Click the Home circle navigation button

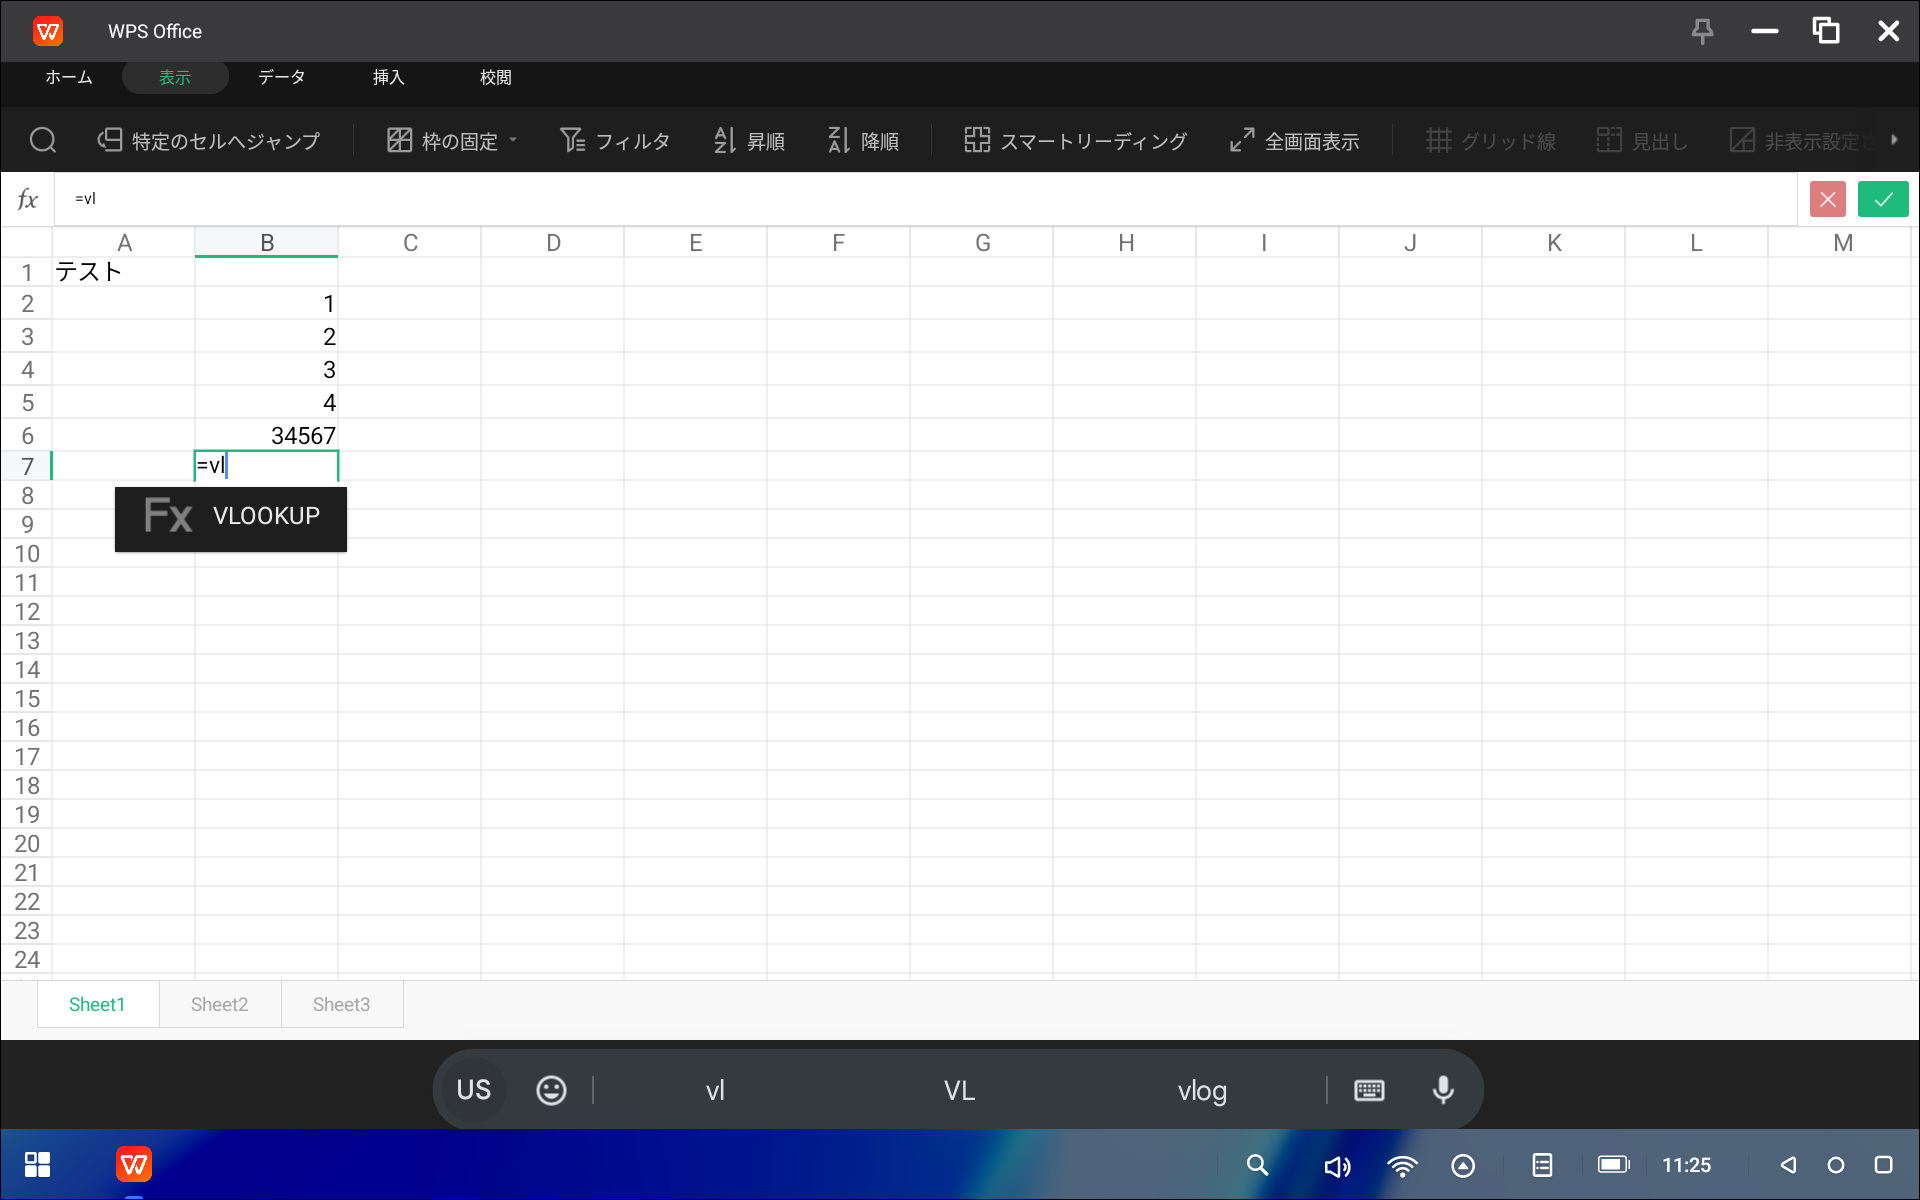coord(1835,1165)
